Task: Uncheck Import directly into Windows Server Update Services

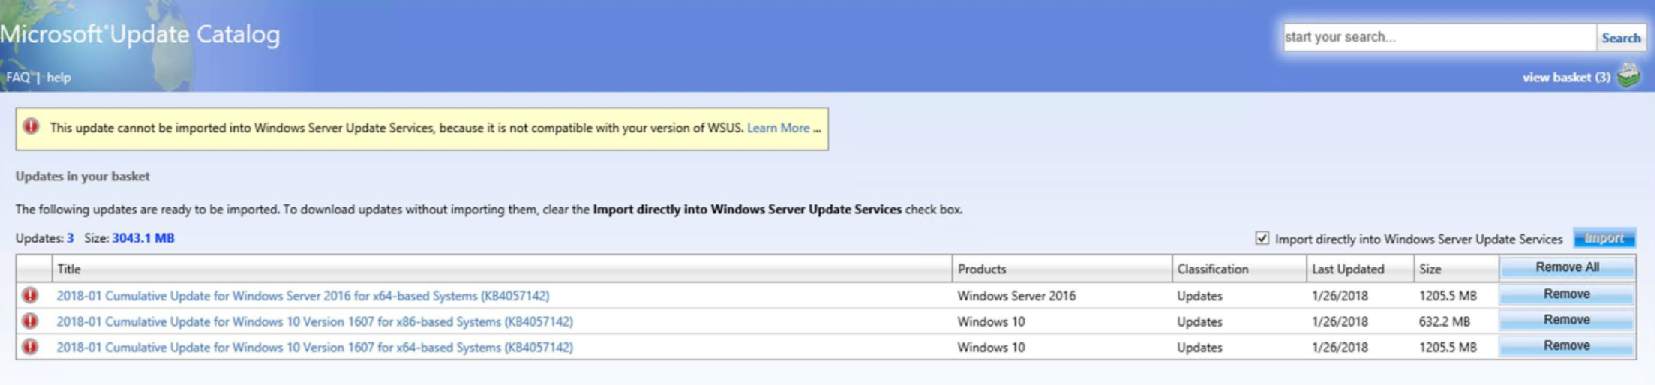Action: [1262, 238]
